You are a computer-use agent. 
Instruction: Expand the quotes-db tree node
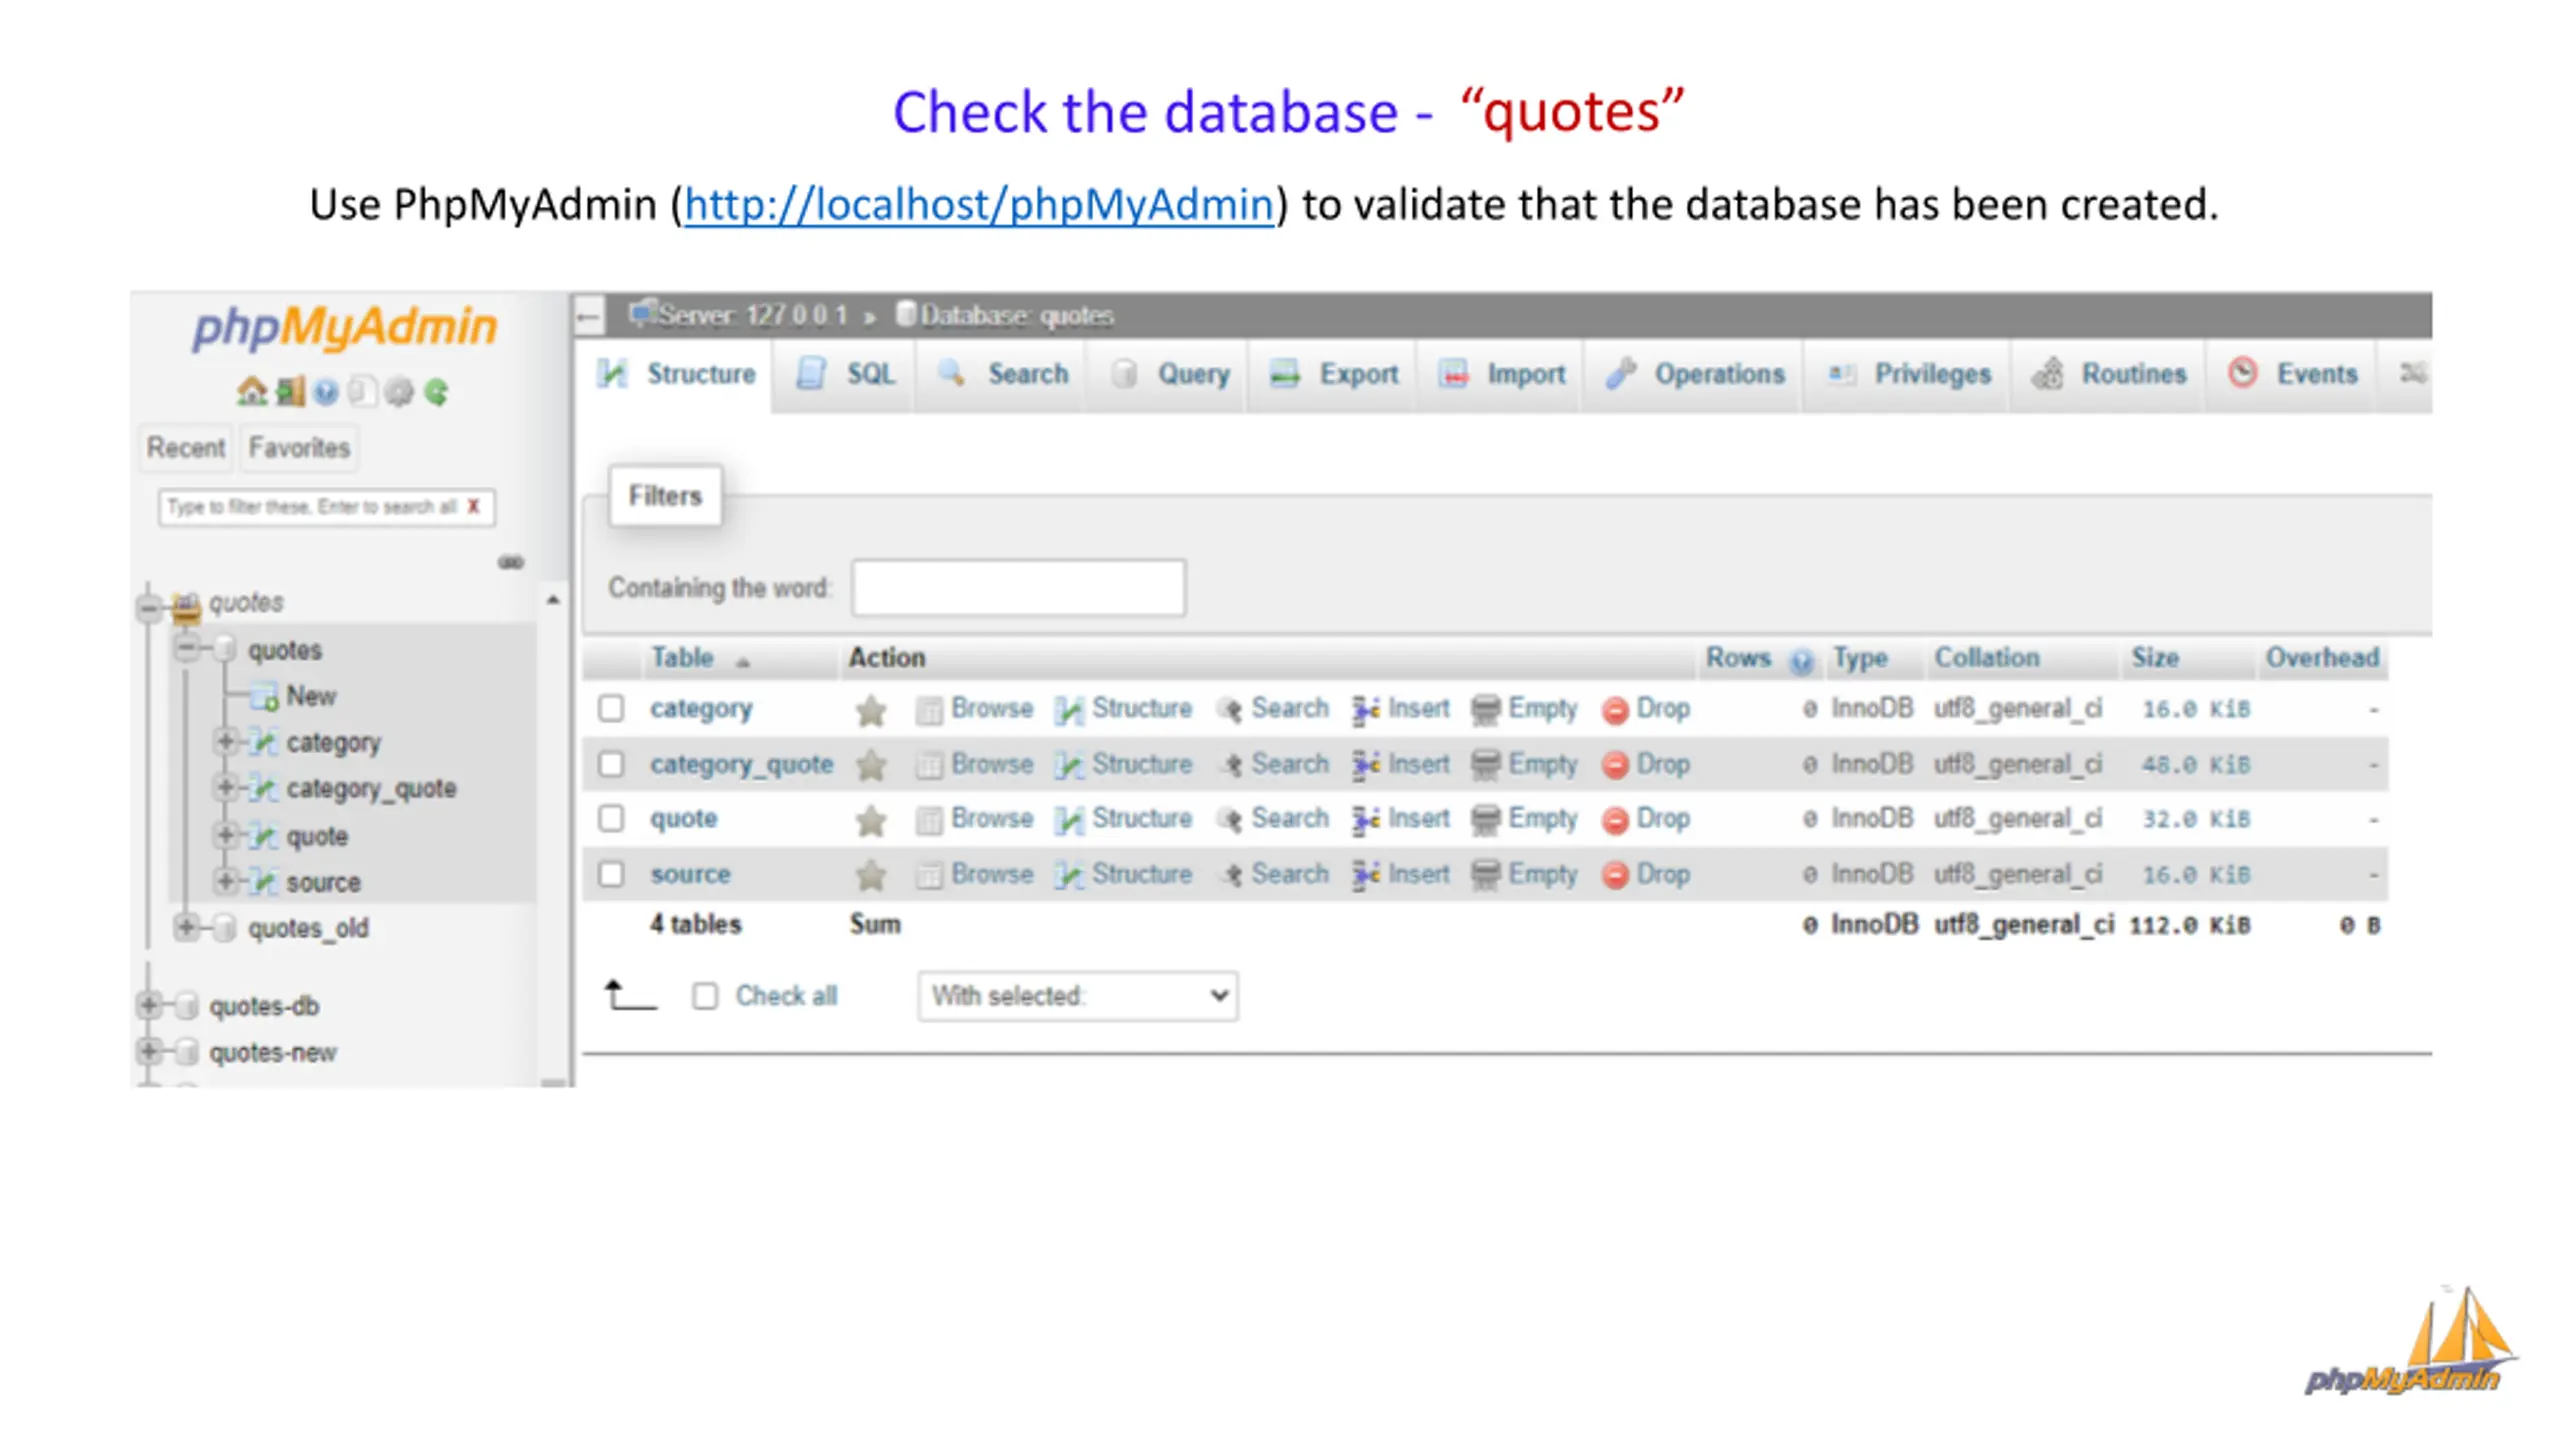pyautogui.click(x=149, y=1005)
